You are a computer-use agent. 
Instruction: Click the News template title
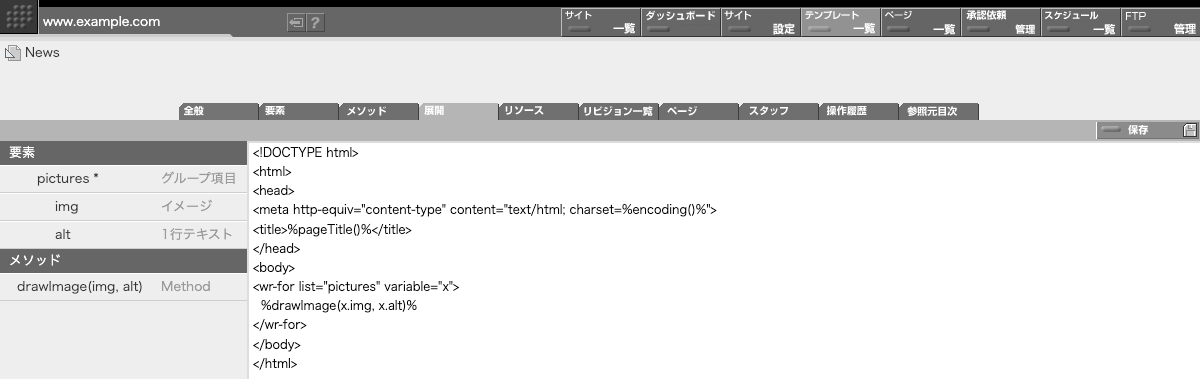click(x=42, y=53)
